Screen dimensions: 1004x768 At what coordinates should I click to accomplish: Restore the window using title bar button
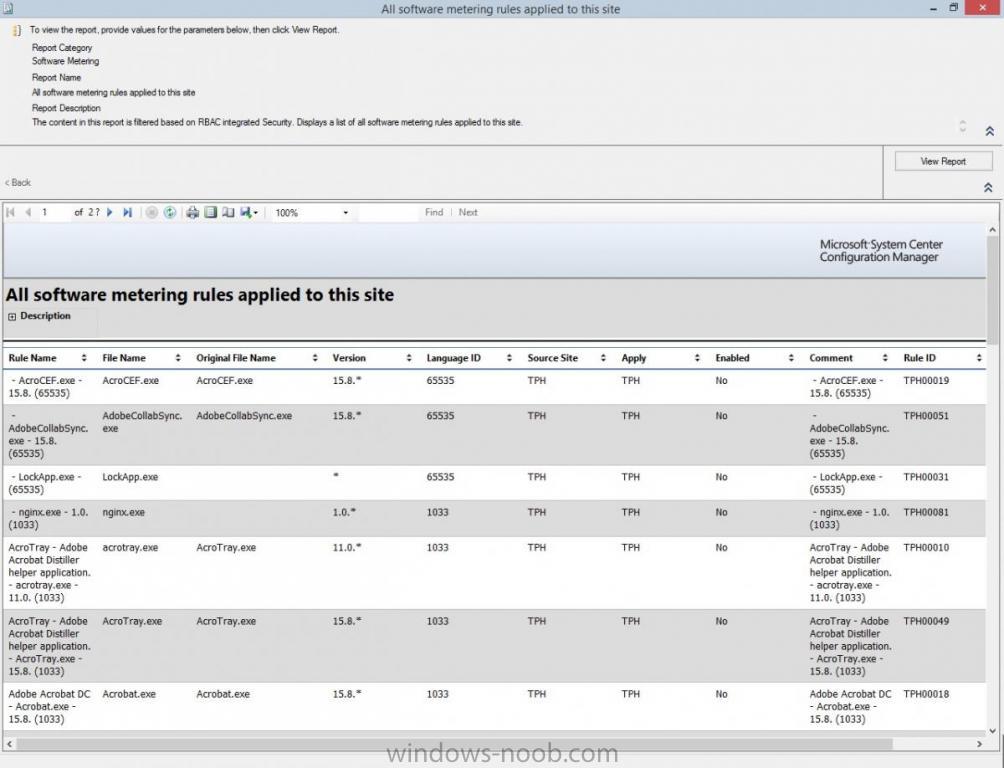953,8
